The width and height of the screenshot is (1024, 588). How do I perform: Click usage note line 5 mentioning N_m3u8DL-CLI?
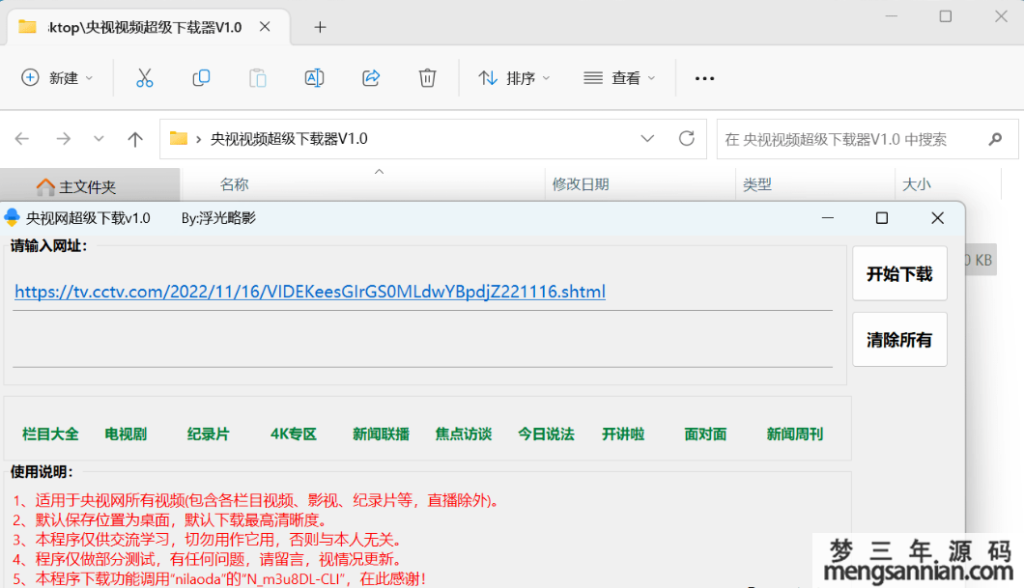coord(219,579)
